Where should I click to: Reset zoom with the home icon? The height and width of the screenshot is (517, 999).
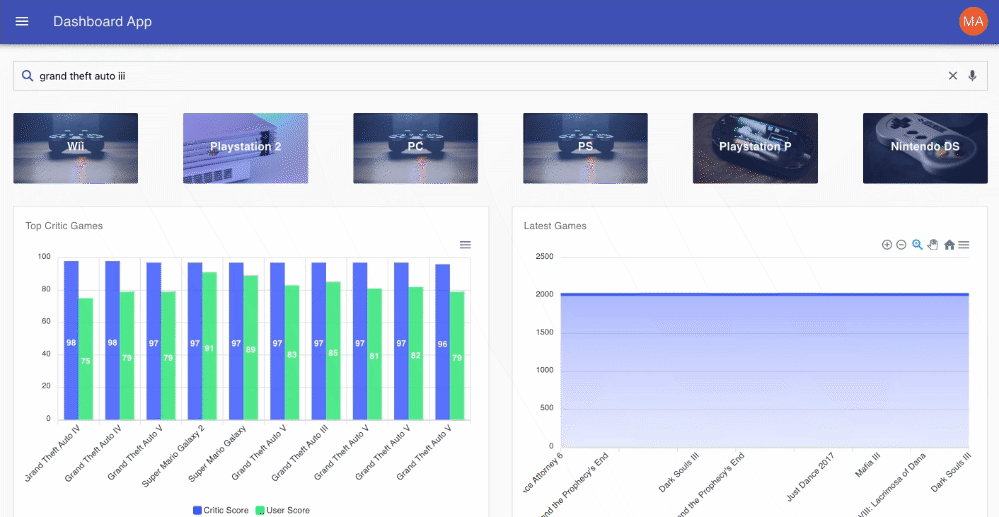click(x=949, y=245)
